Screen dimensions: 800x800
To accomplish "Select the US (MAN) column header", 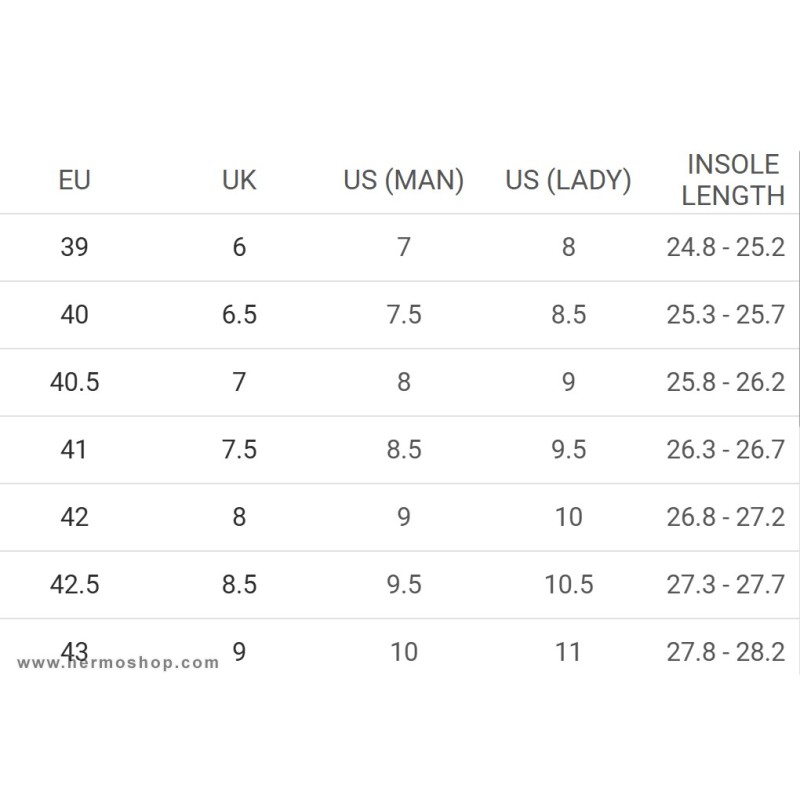I will click(404, 181).
